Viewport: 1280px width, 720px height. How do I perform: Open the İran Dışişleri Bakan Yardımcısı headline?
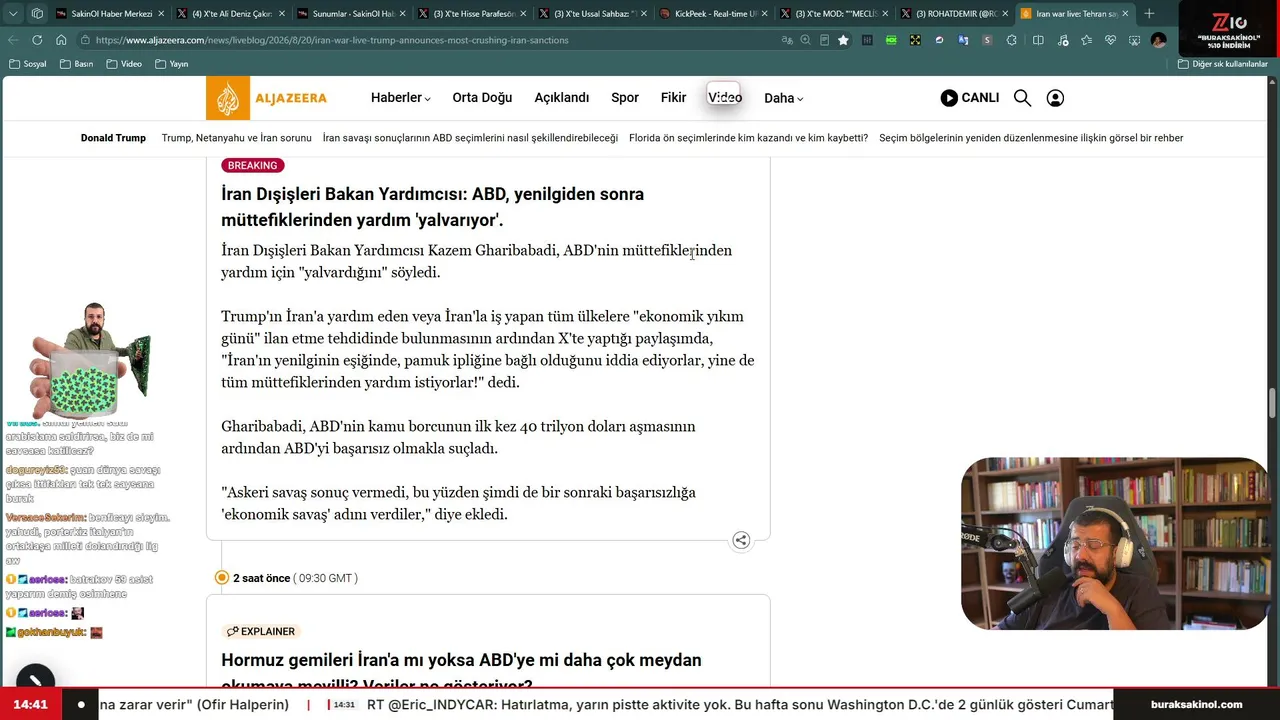point(432,207)
